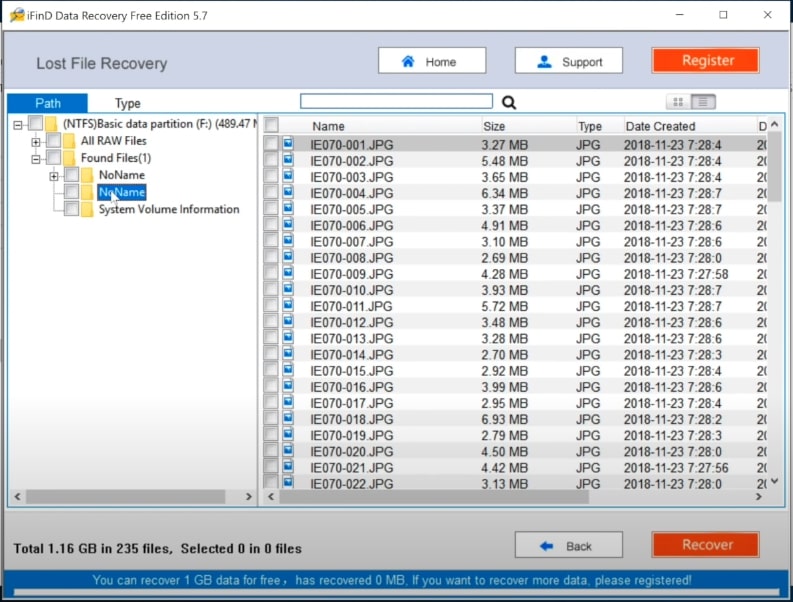Select the Path tab

[47, 103]
